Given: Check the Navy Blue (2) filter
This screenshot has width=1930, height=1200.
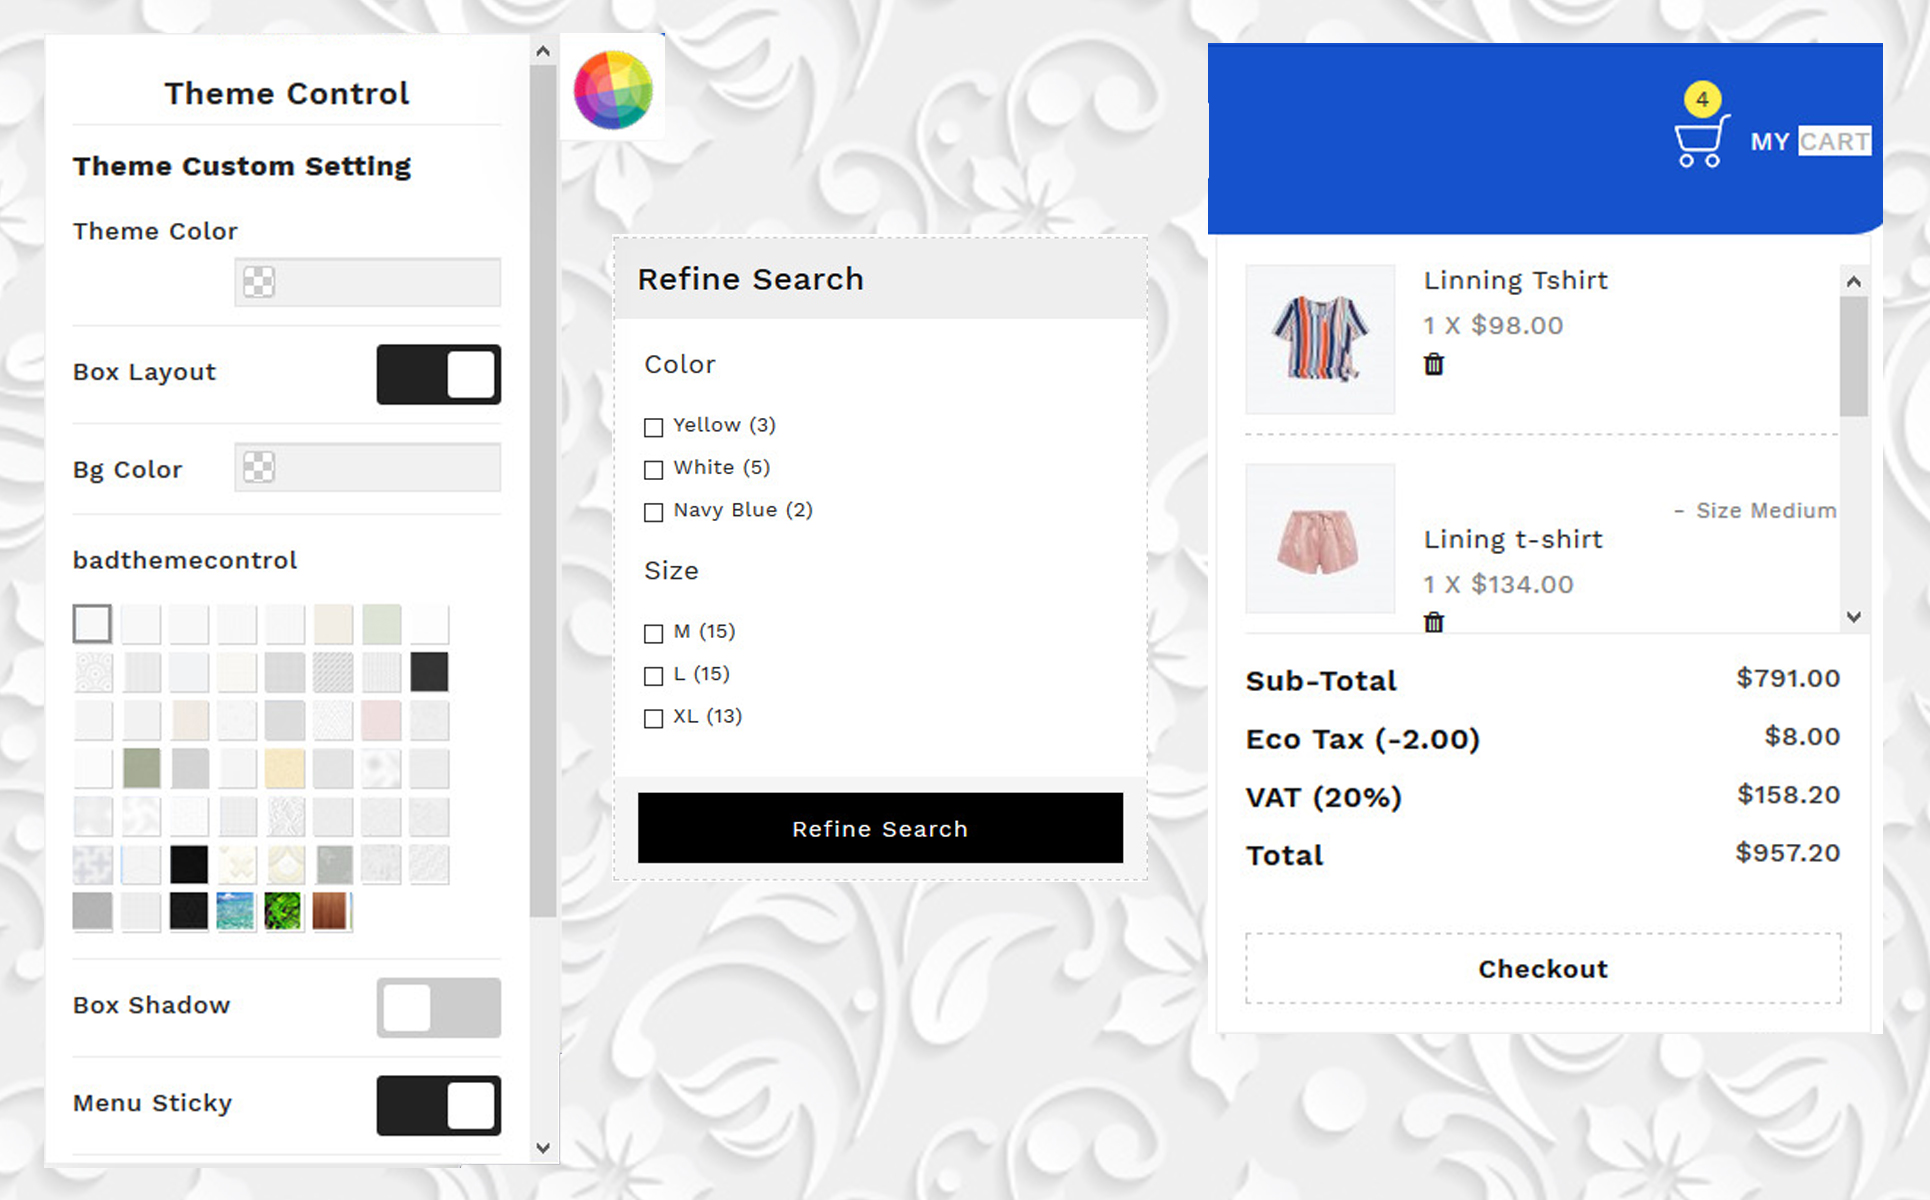Looking at the screenshot, I should [x=653, y=512].
